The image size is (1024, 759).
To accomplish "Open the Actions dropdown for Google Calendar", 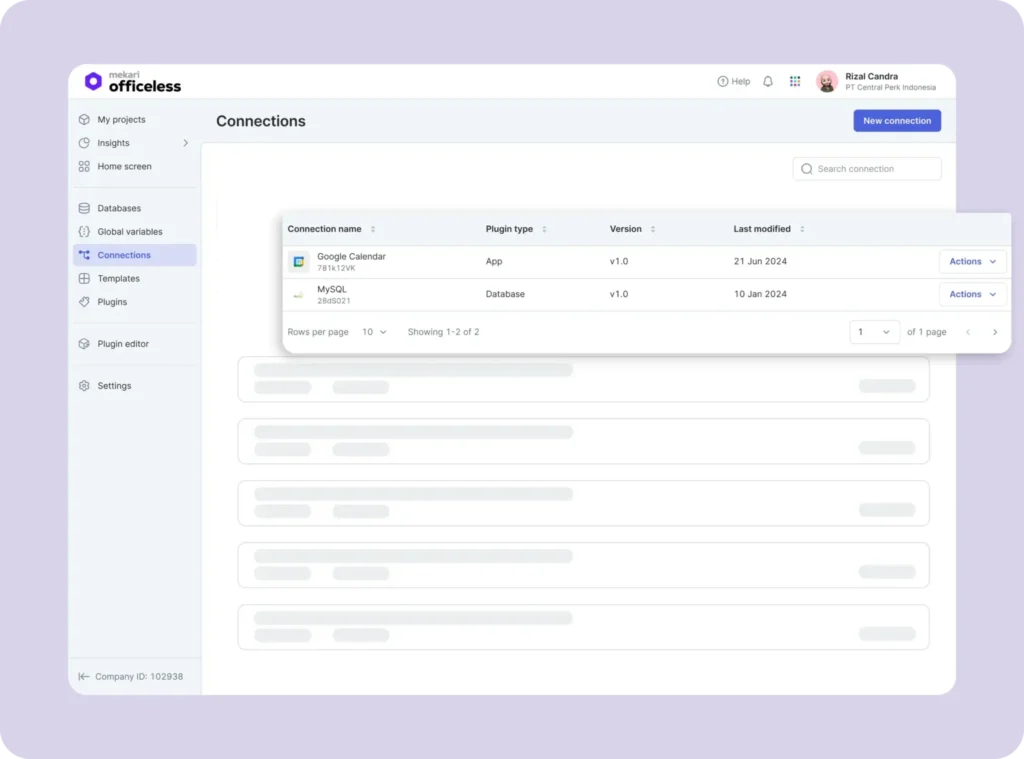I will (971, 261).
